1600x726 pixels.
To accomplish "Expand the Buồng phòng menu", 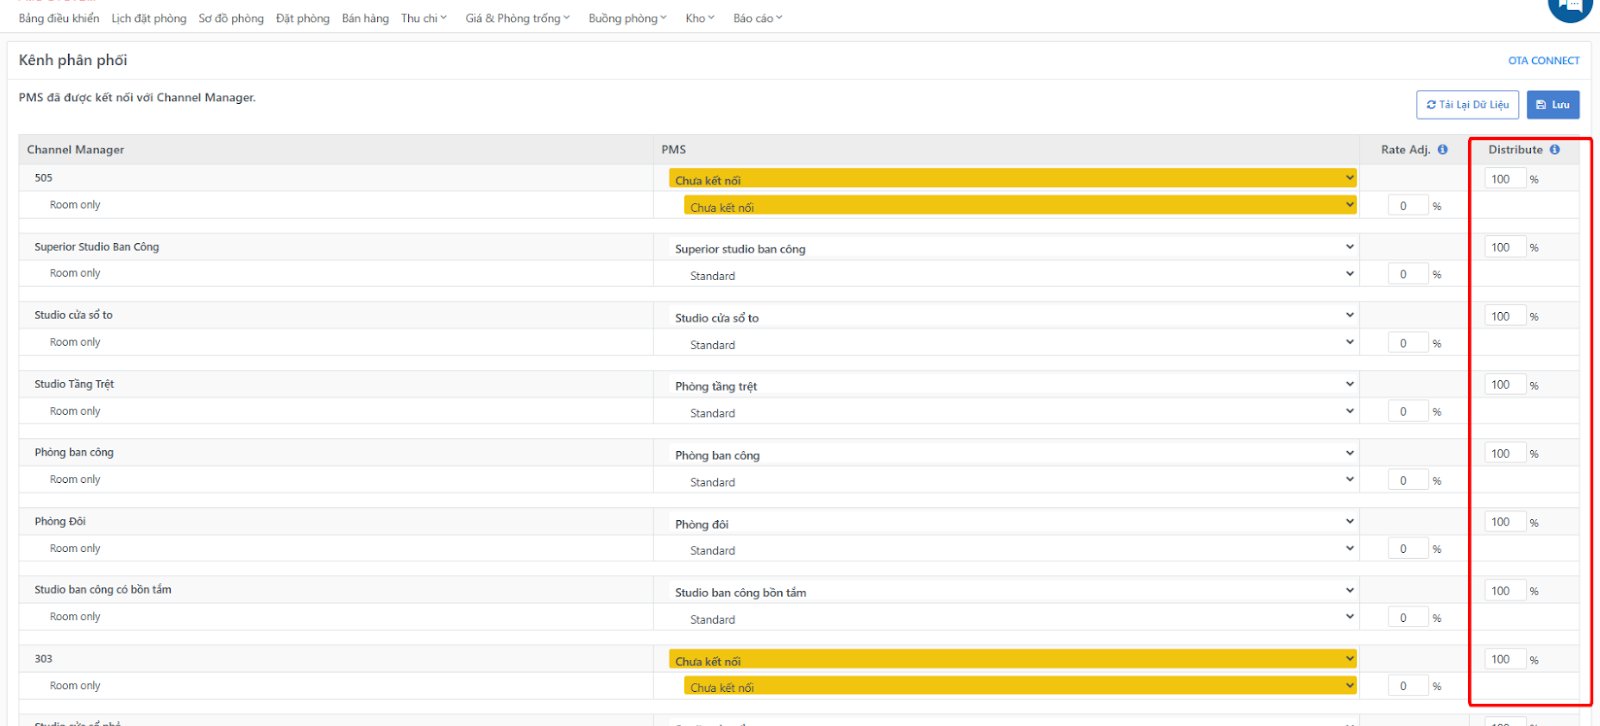I will point(627,18).
